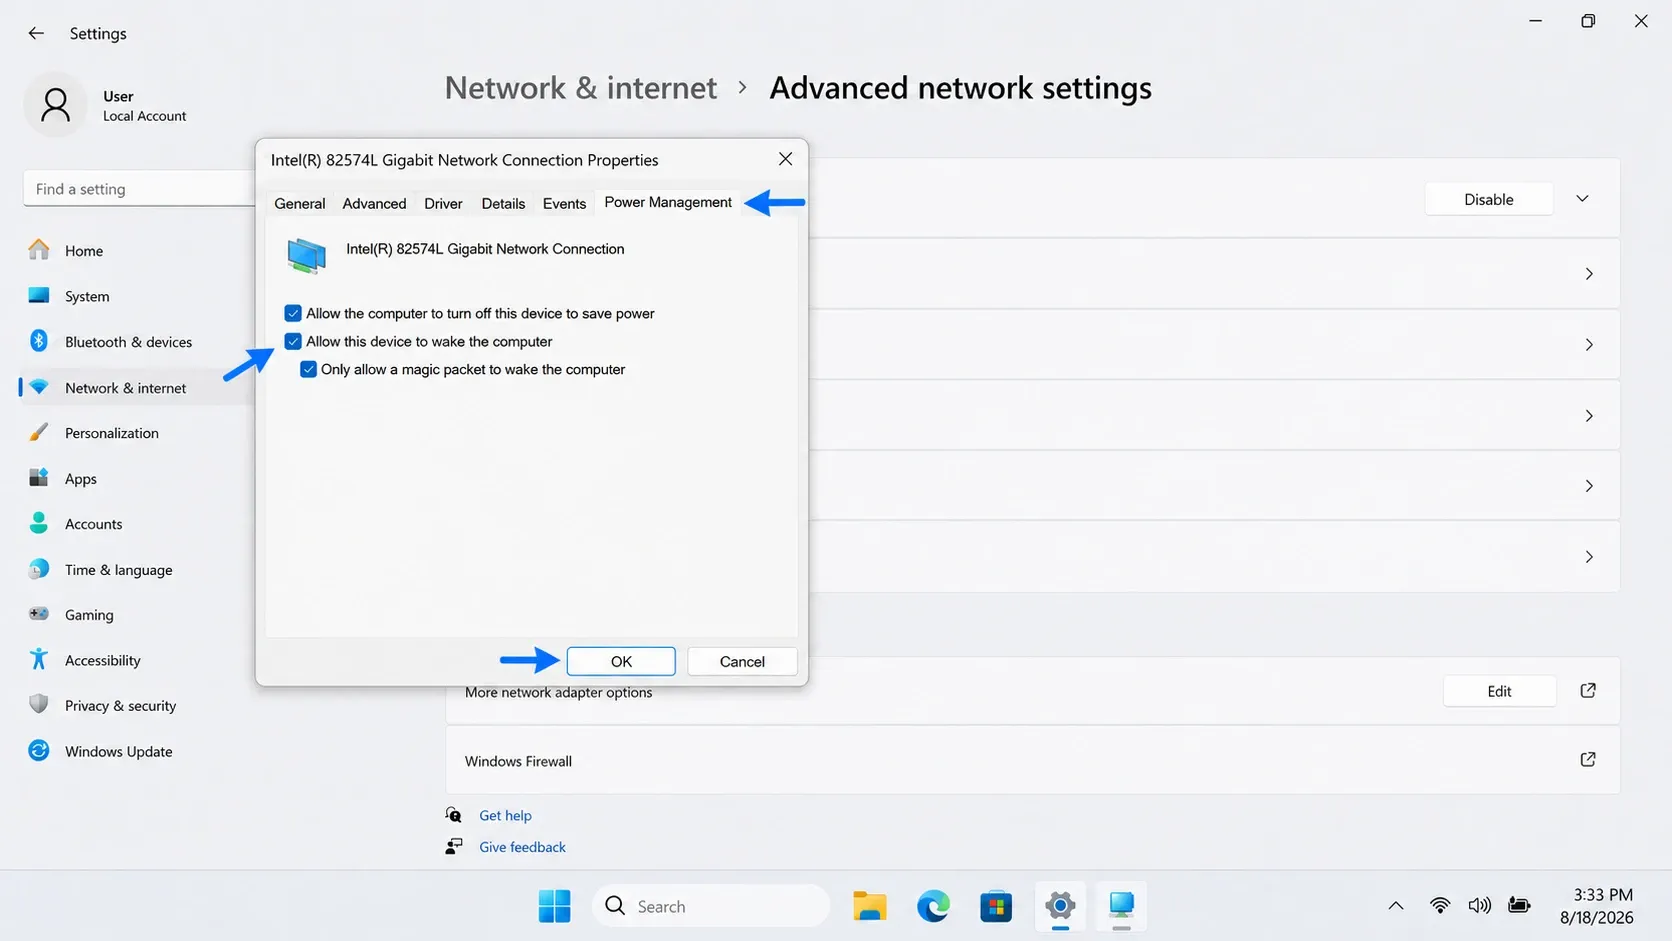Toggle 'Allow the computer to turn off this device'

293,313
